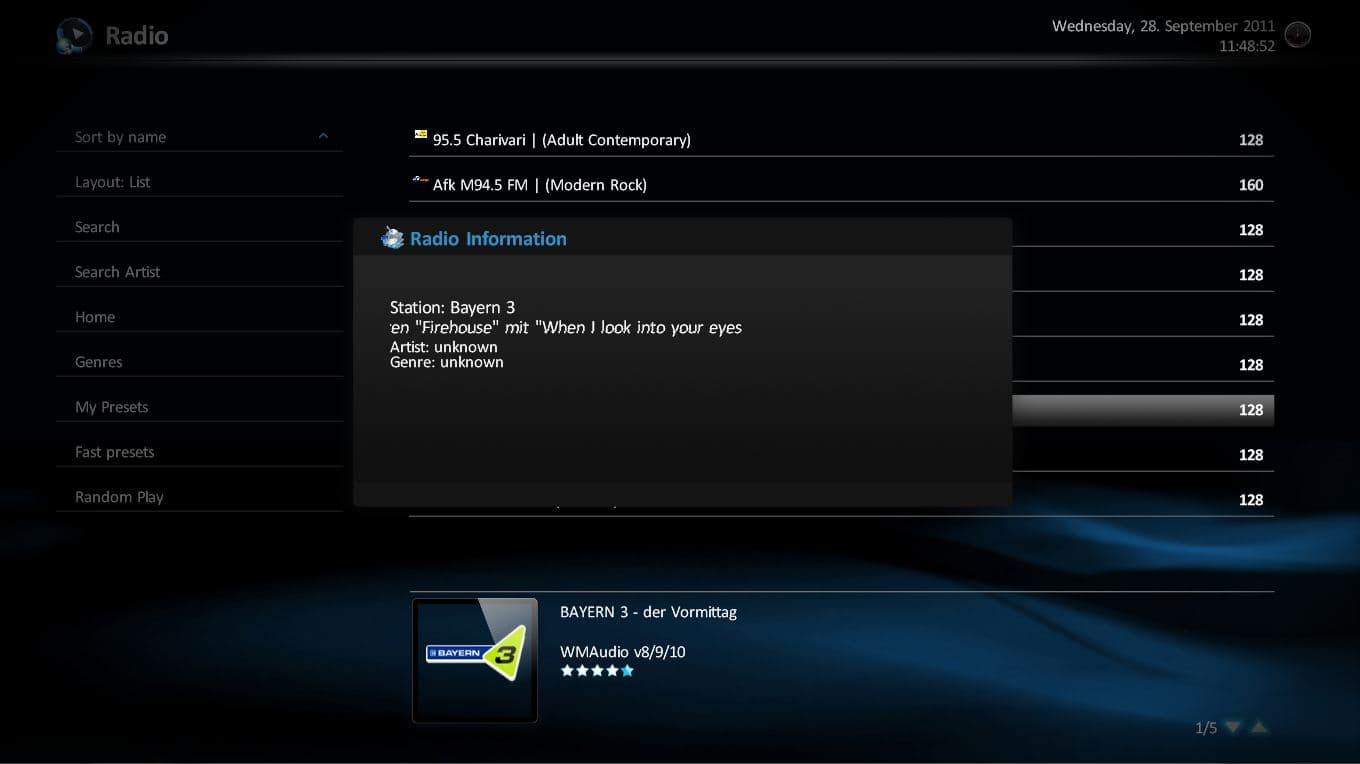Click the Afk M94.5 FM station logo

click(421, 179)
